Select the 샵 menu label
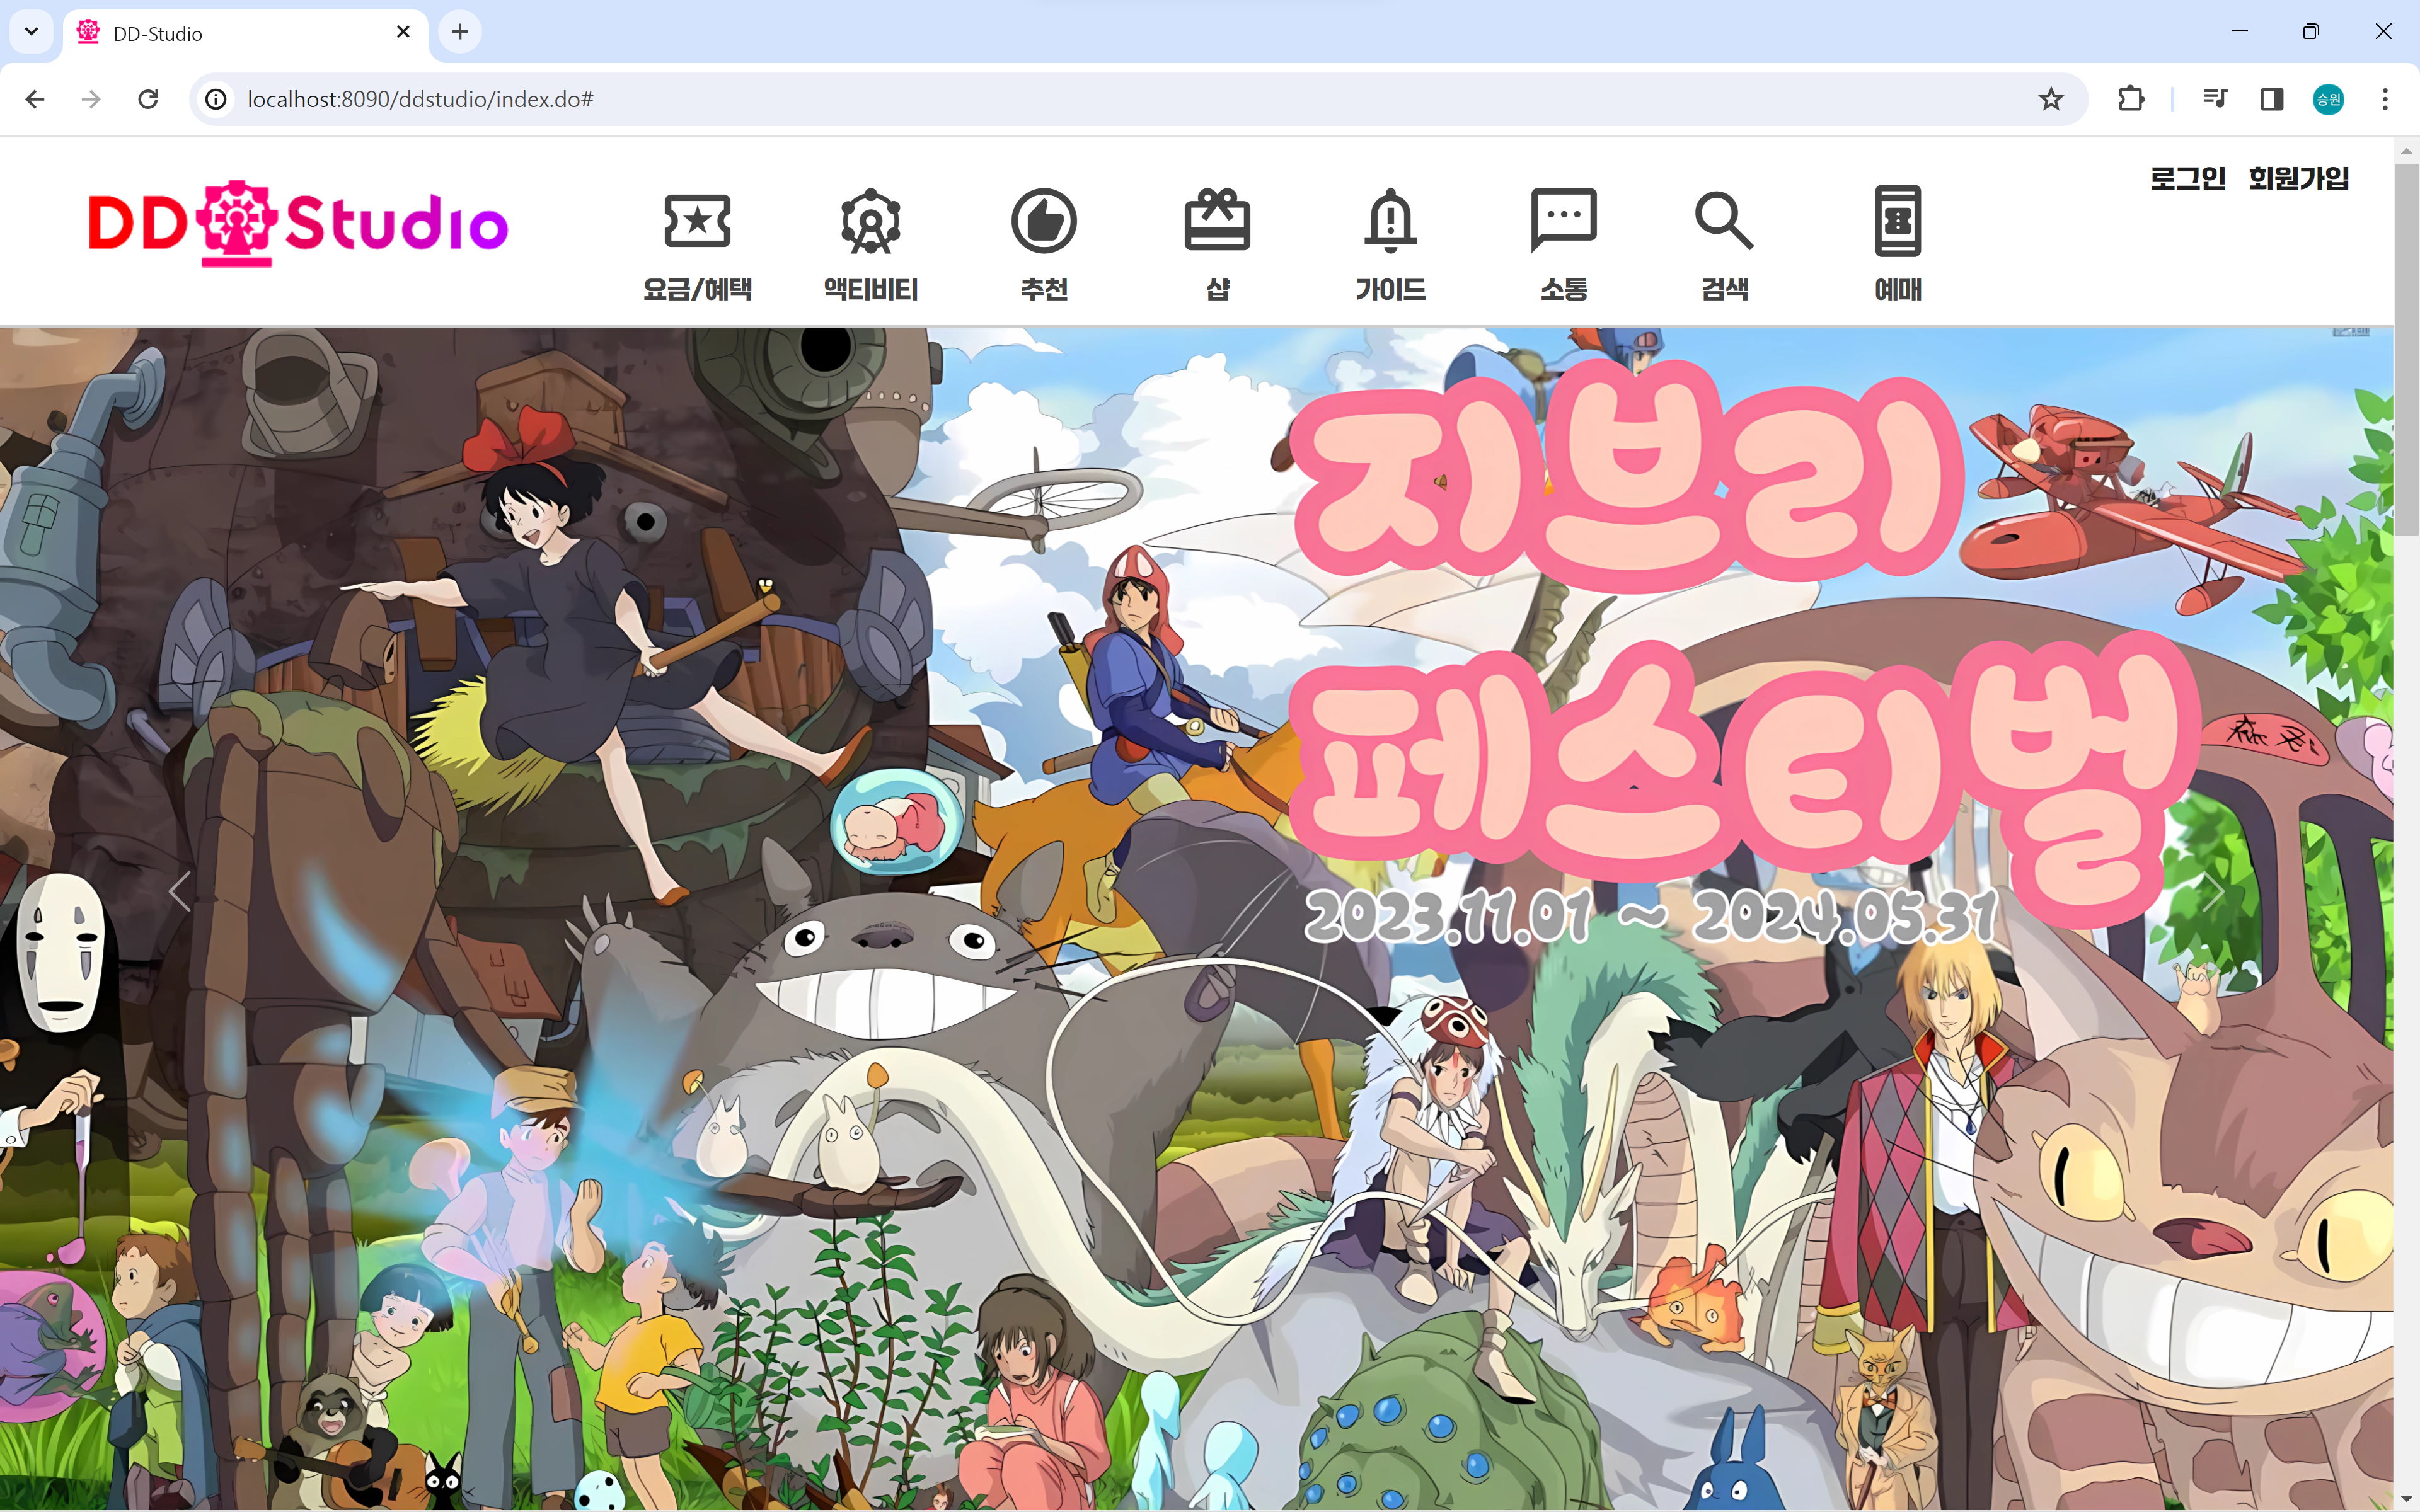The image size is (2420, 1512). [x=1217, y=290]
